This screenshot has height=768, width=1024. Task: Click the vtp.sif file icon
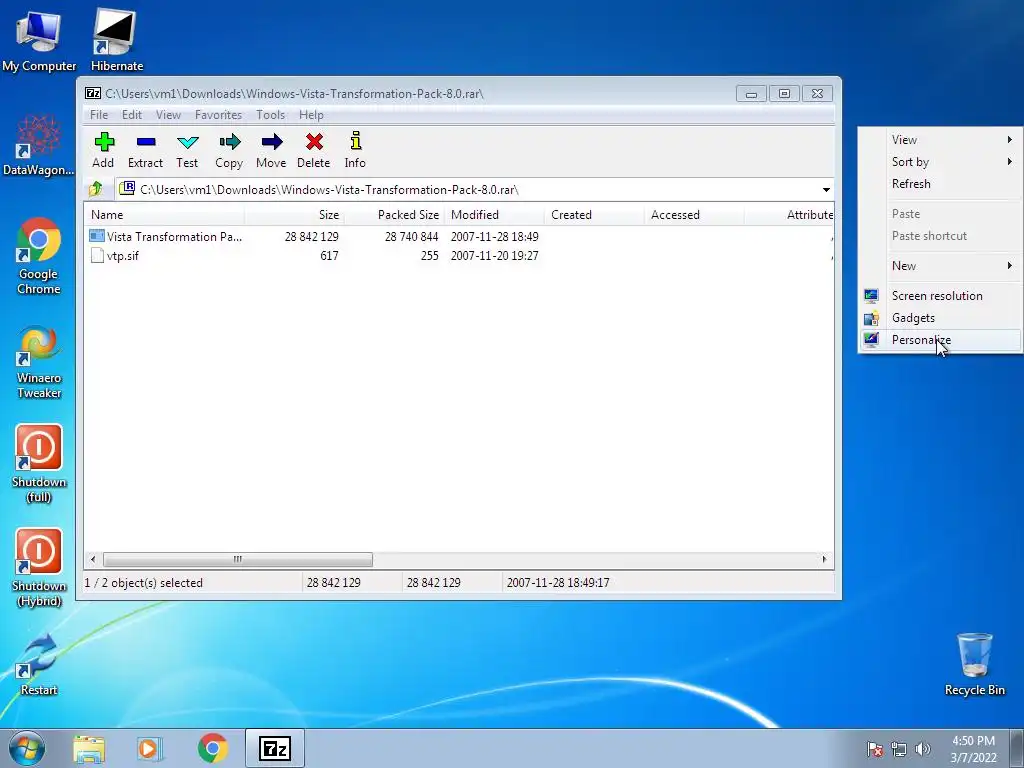pyautogui.click(x=97, y=255)
